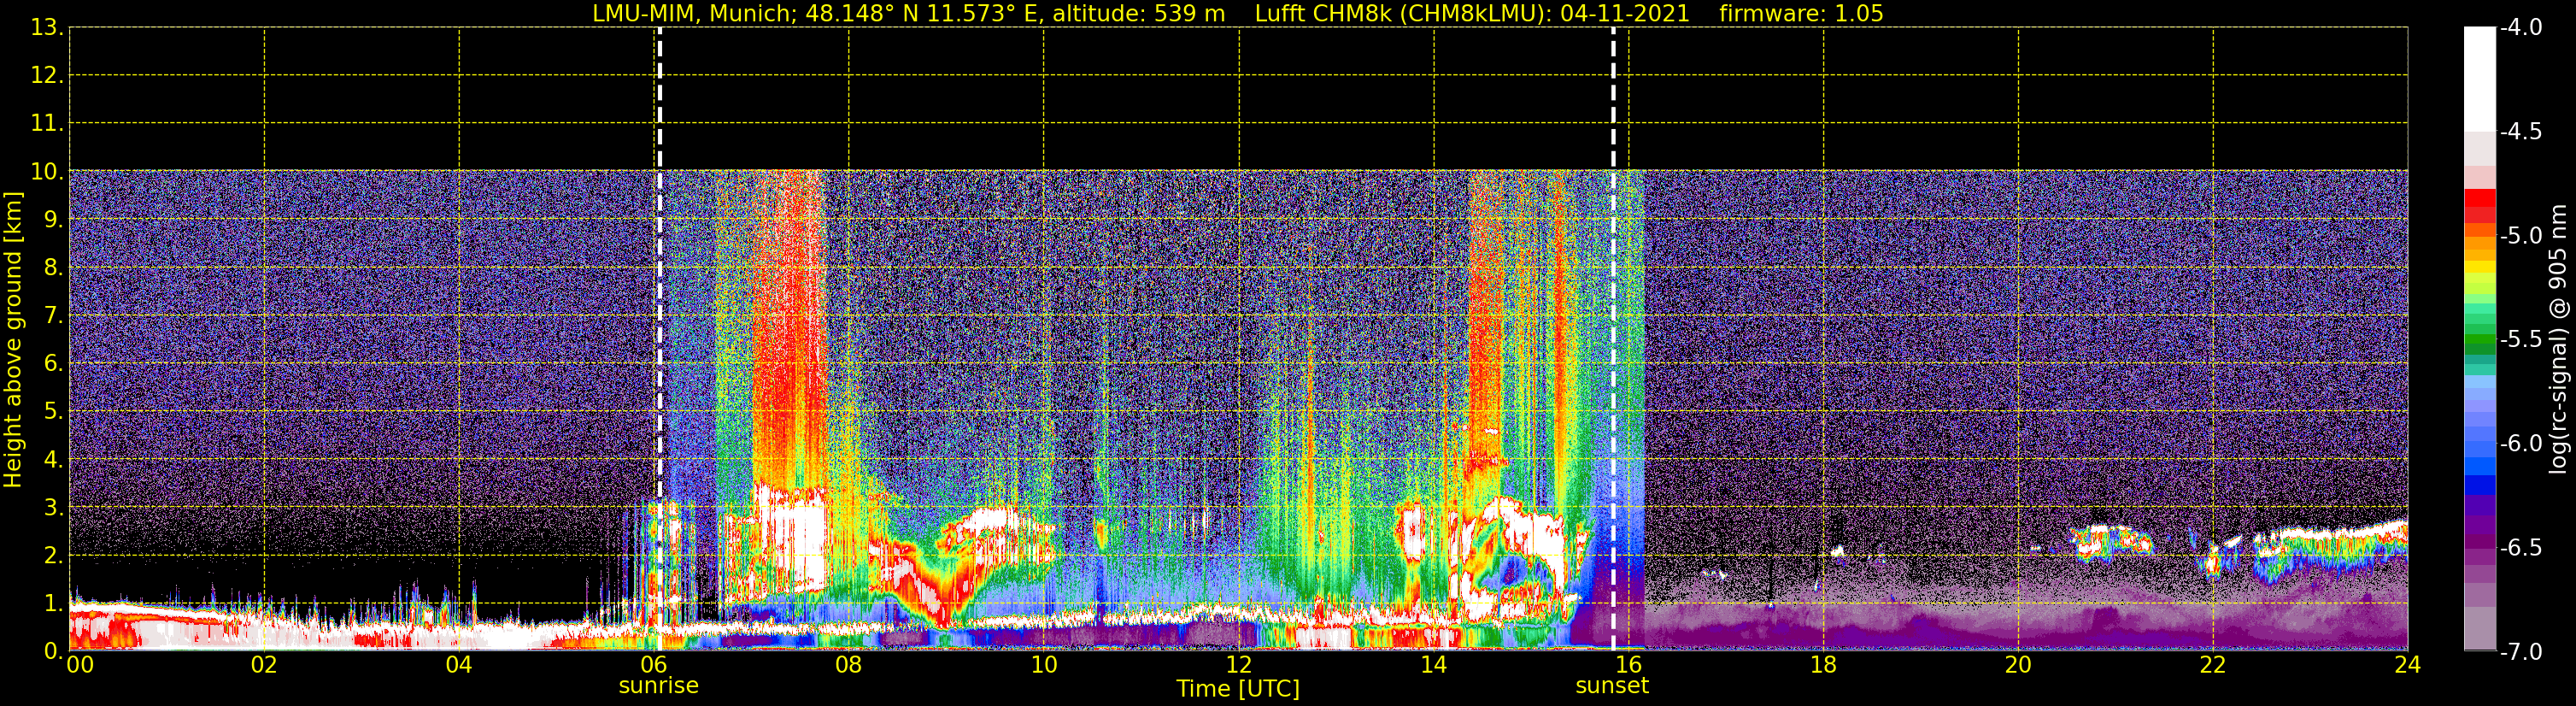2576x706 pixels.
Task: Click the -4.0 colorbar tick label
Action: click(2521, 28)
